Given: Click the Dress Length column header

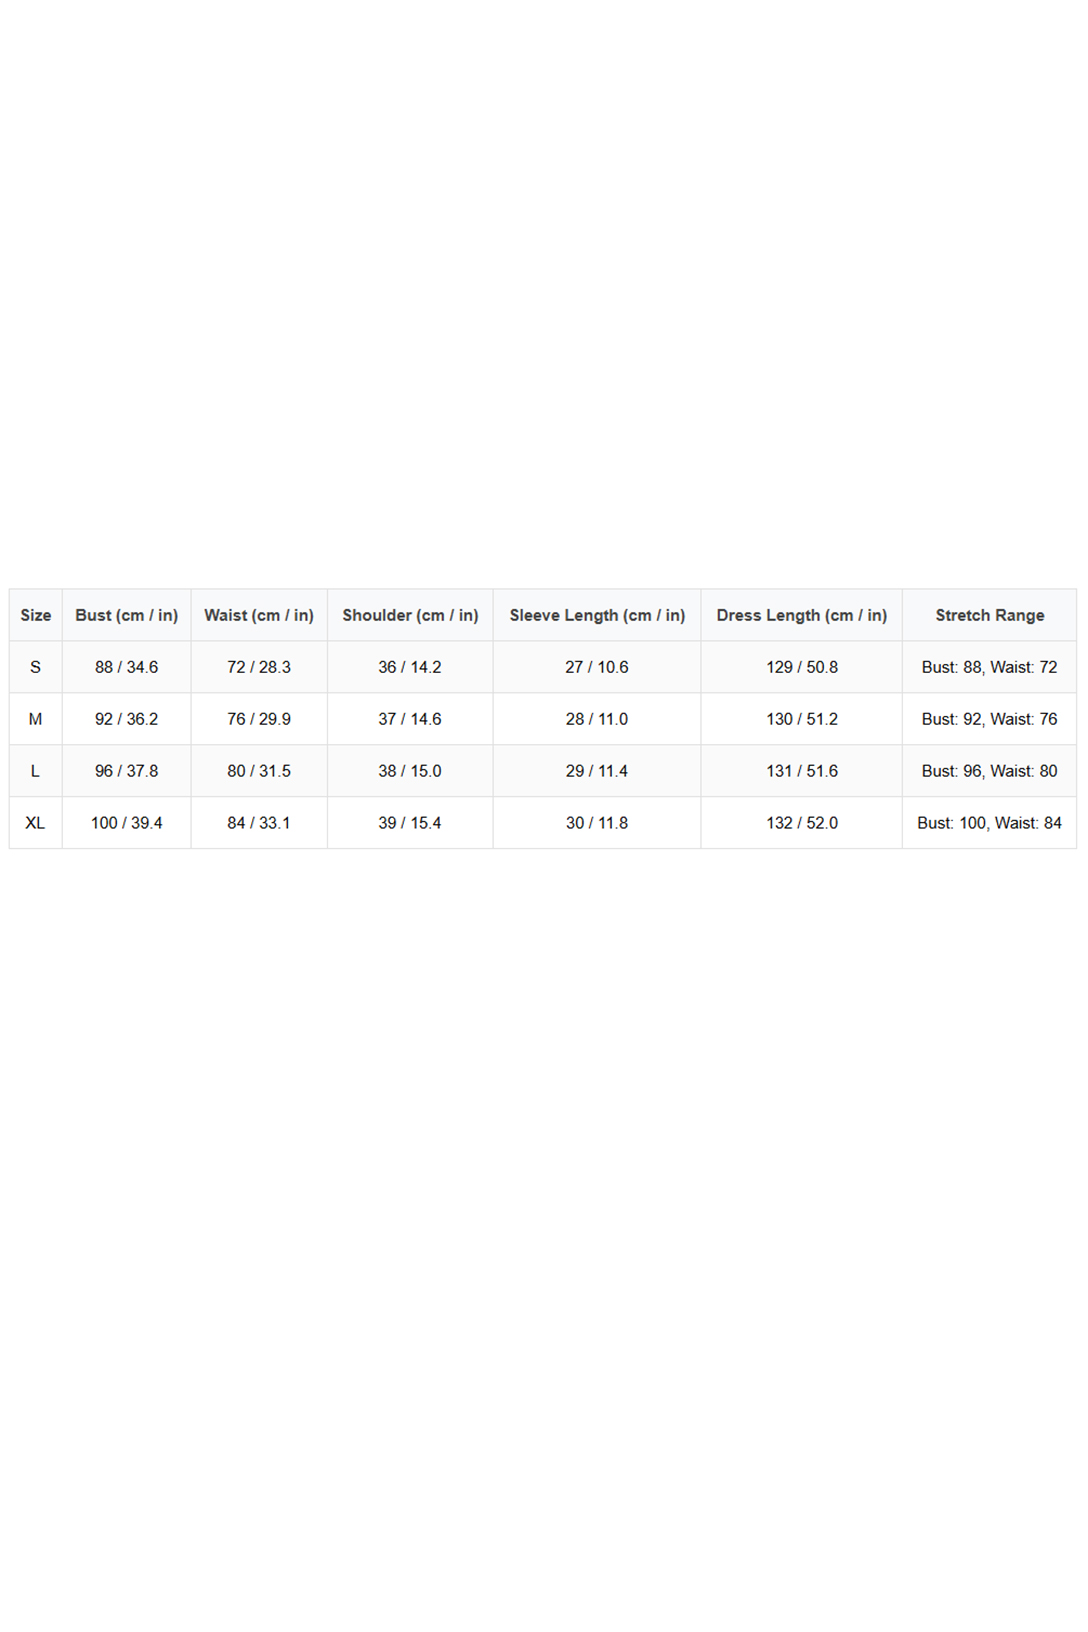Looking at the screenshot, I should click(801, 615).
